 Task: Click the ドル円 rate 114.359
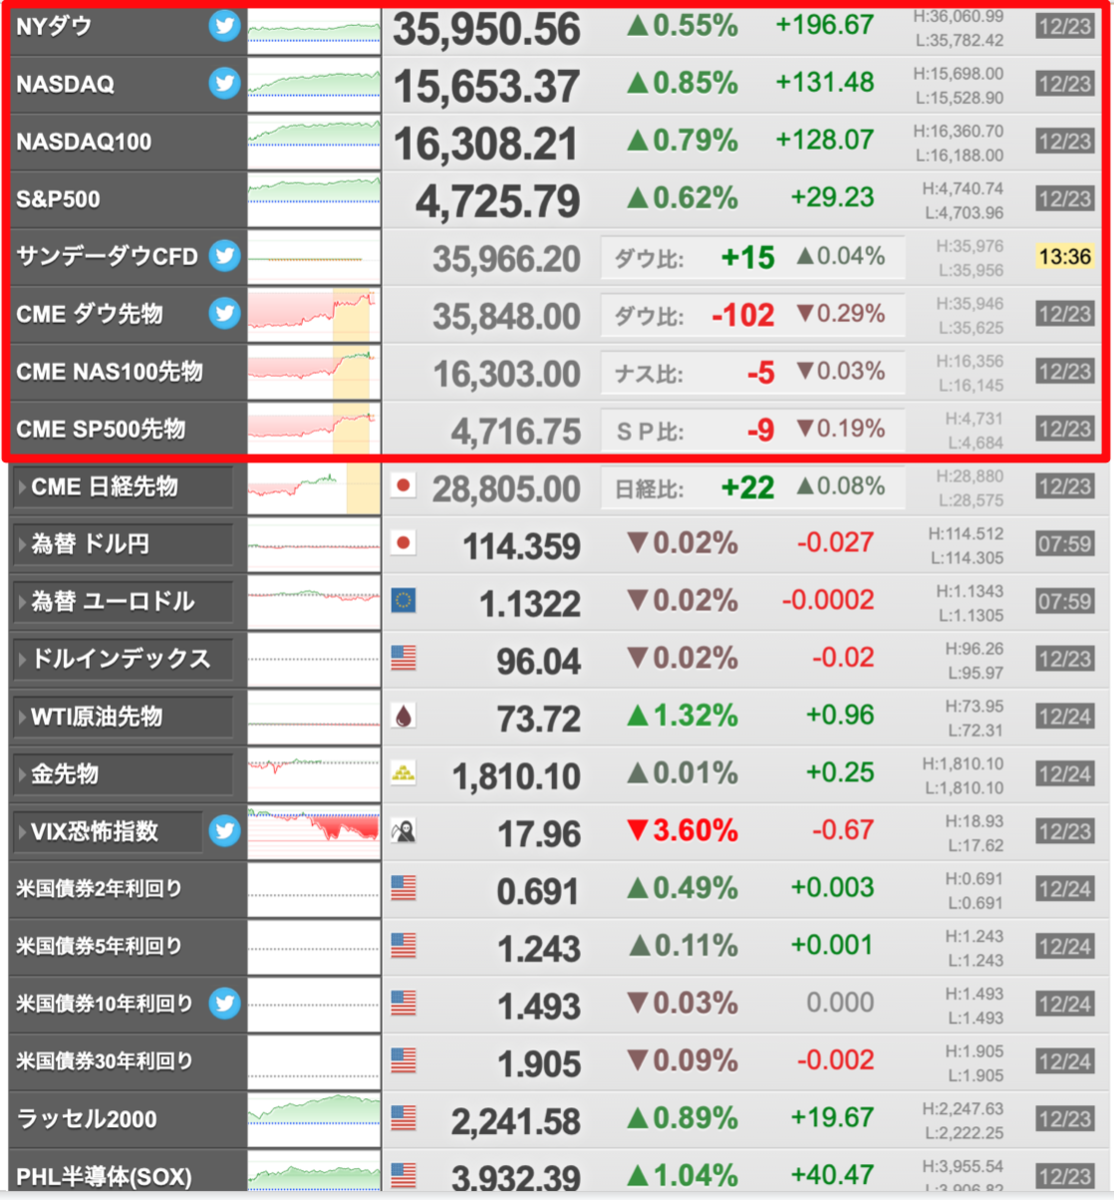[x=521, y=547]
